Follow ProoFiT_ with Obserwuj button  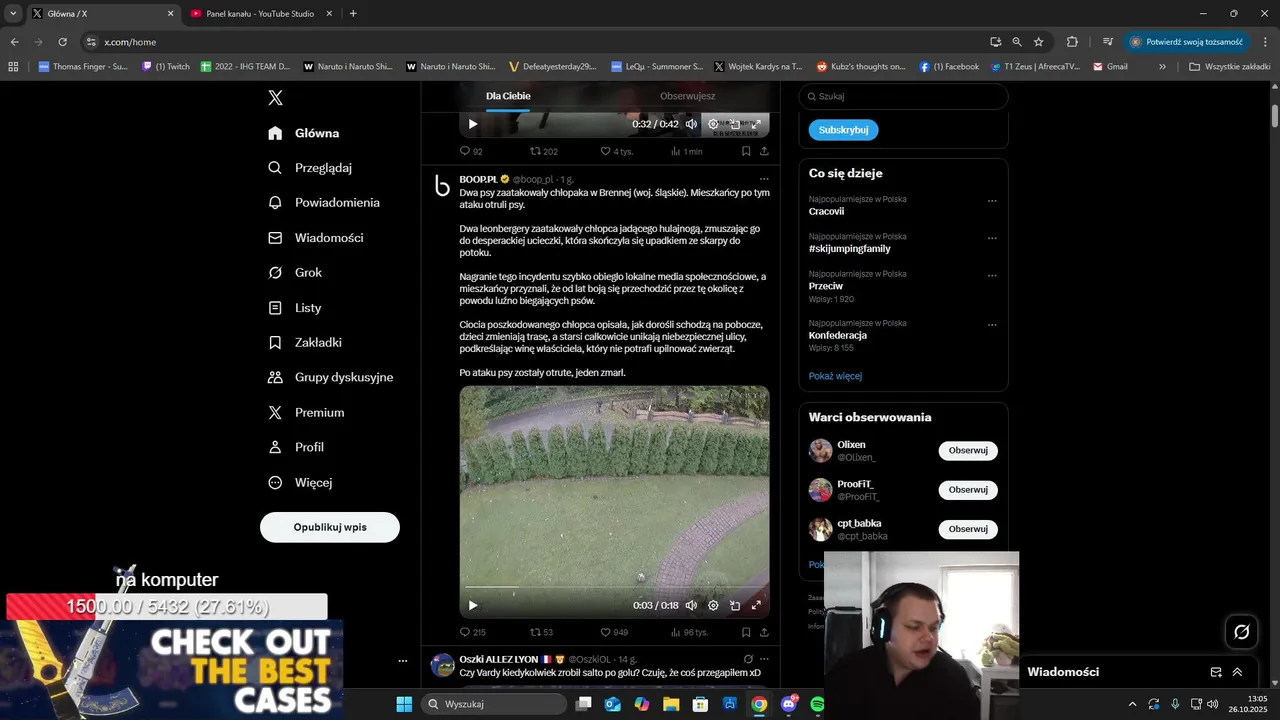coord(968,490)
